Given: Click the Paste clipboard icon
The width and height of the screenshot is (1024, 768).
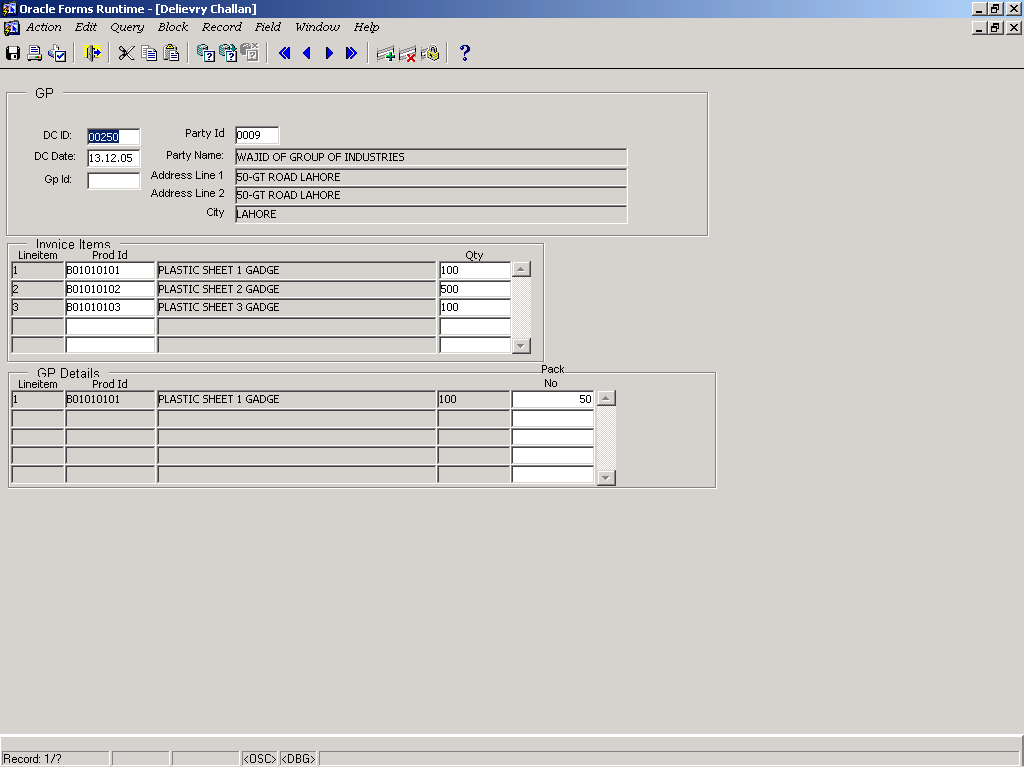Looking at the screenshot, I should 171,53.
